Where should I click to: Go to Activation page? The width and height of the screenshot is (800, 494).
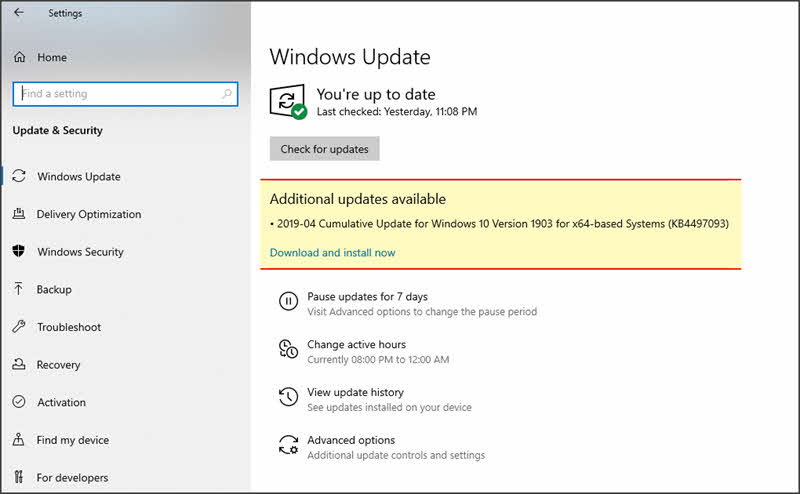[x=62, y=402]
